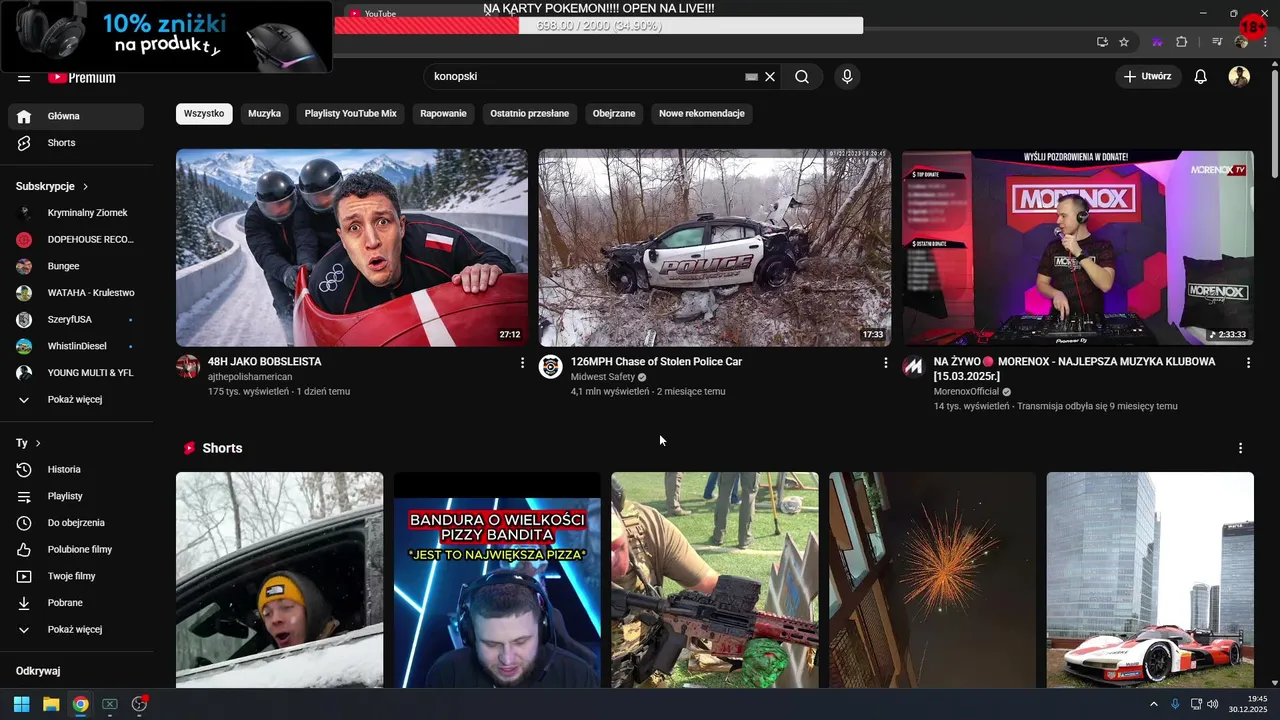Play the crashed police car thumbnail
Image resolution: width=1280 pixels, height=720 pixels.
pos(715,248)
